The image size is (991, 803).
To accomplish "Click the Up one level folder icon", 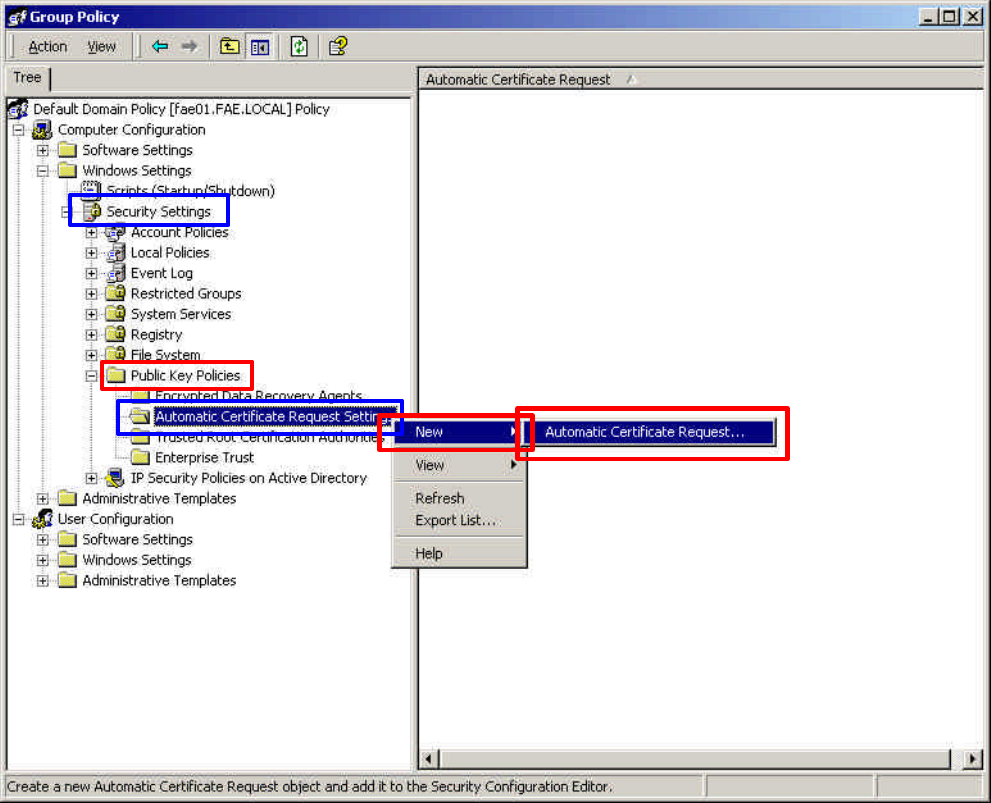I will pyautogui.click(x=229, y=46).
